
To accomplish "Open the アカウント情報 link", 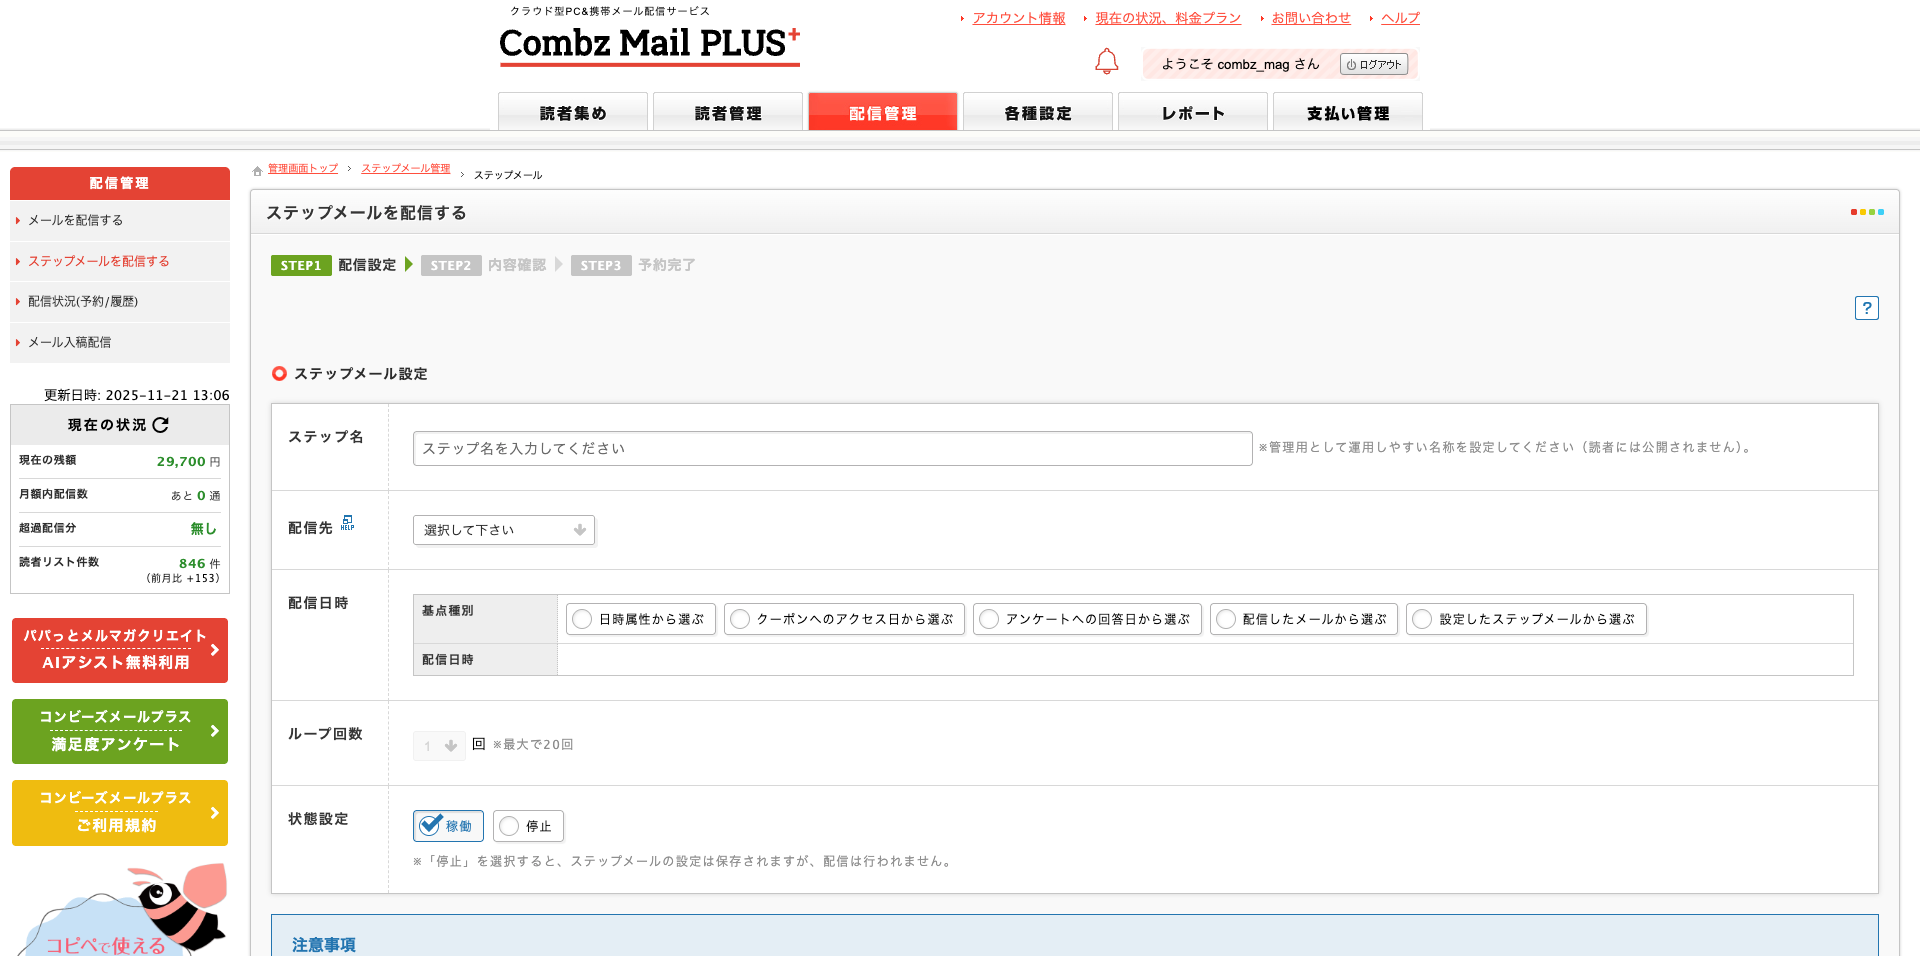I will [1018, 18].
